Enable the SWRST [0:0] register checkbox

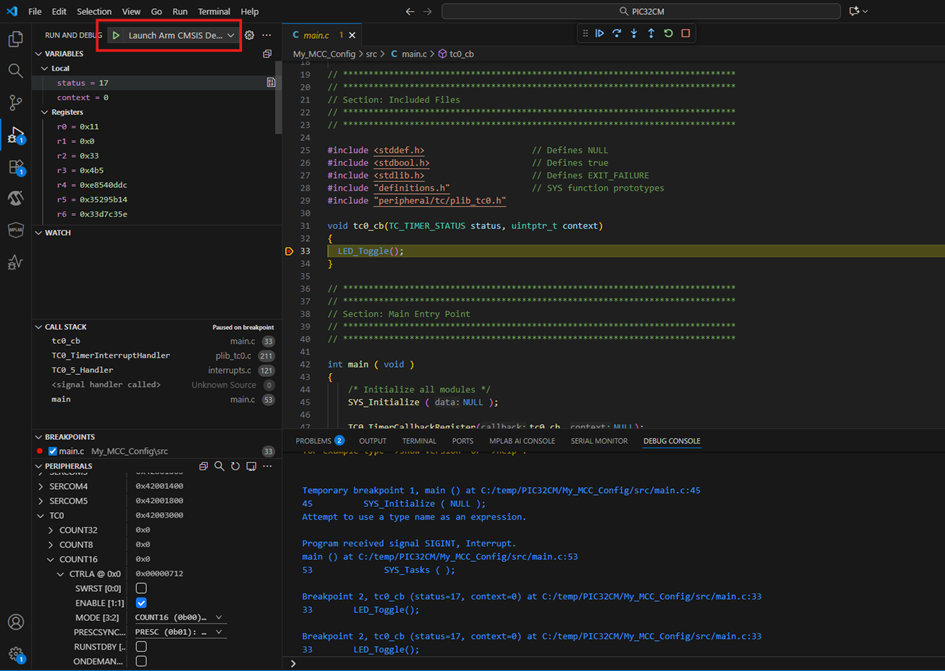141,588
